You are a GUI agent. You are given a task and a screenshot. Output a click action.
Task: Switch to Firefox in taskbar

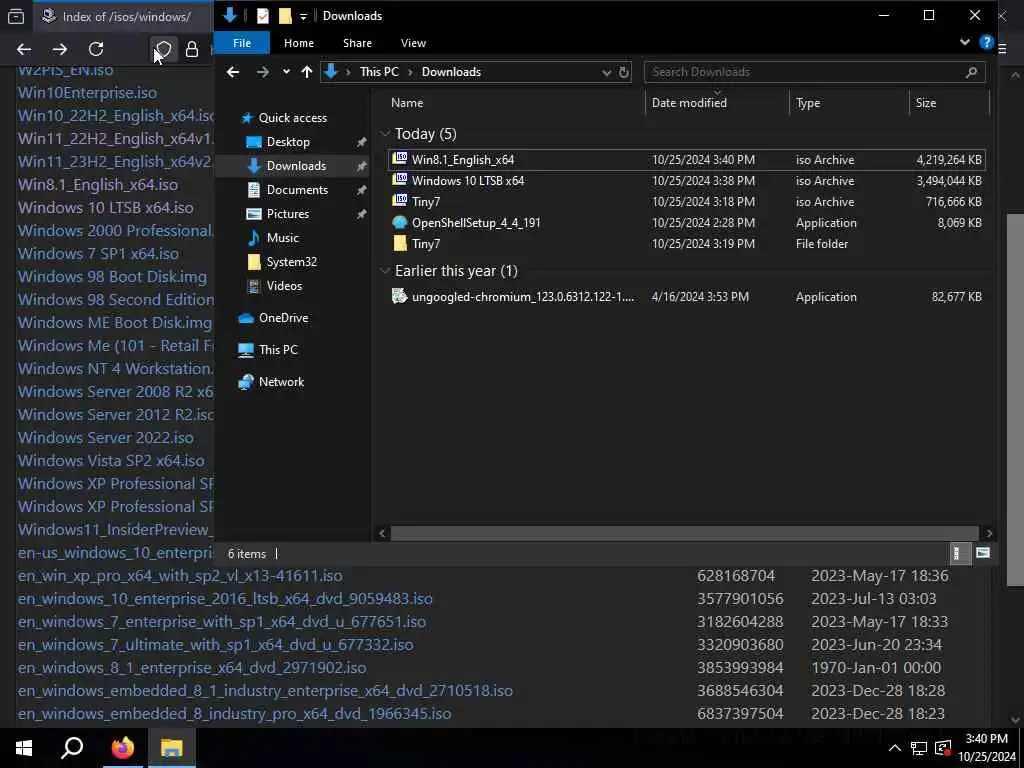click(122, 748)
